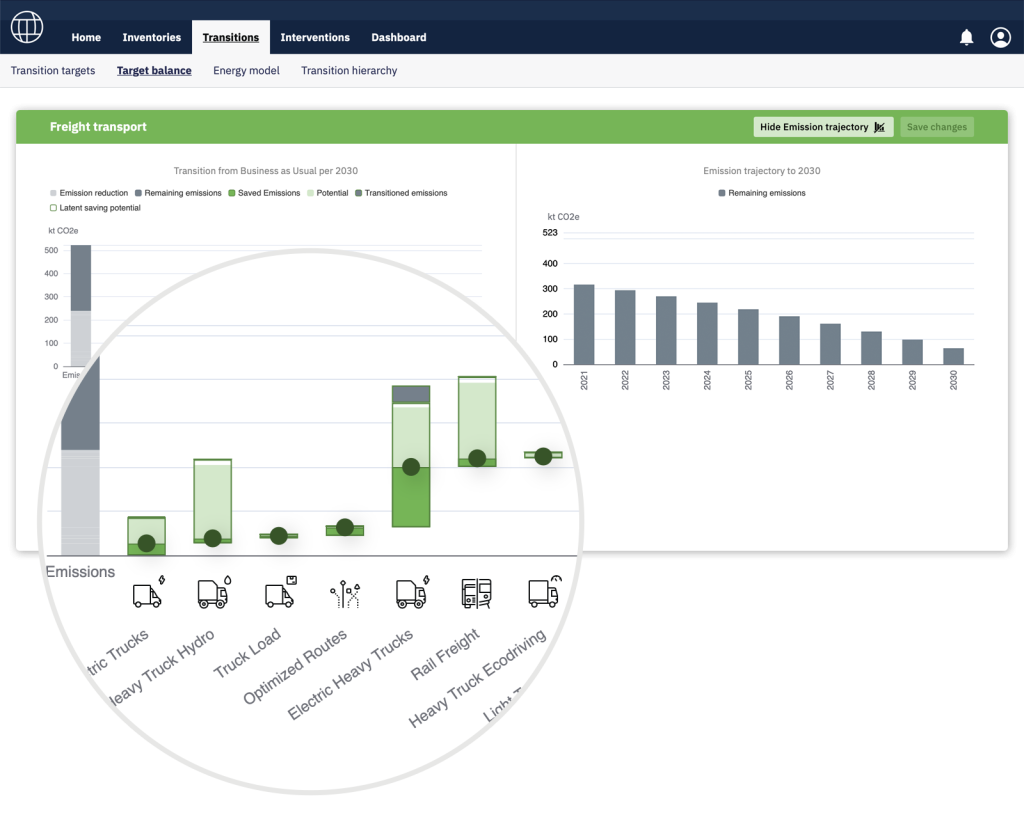Click the Rail Freight train icon
Image resolution: width=1024 pixels, height=815 pixels.
[x=476, y=593]
